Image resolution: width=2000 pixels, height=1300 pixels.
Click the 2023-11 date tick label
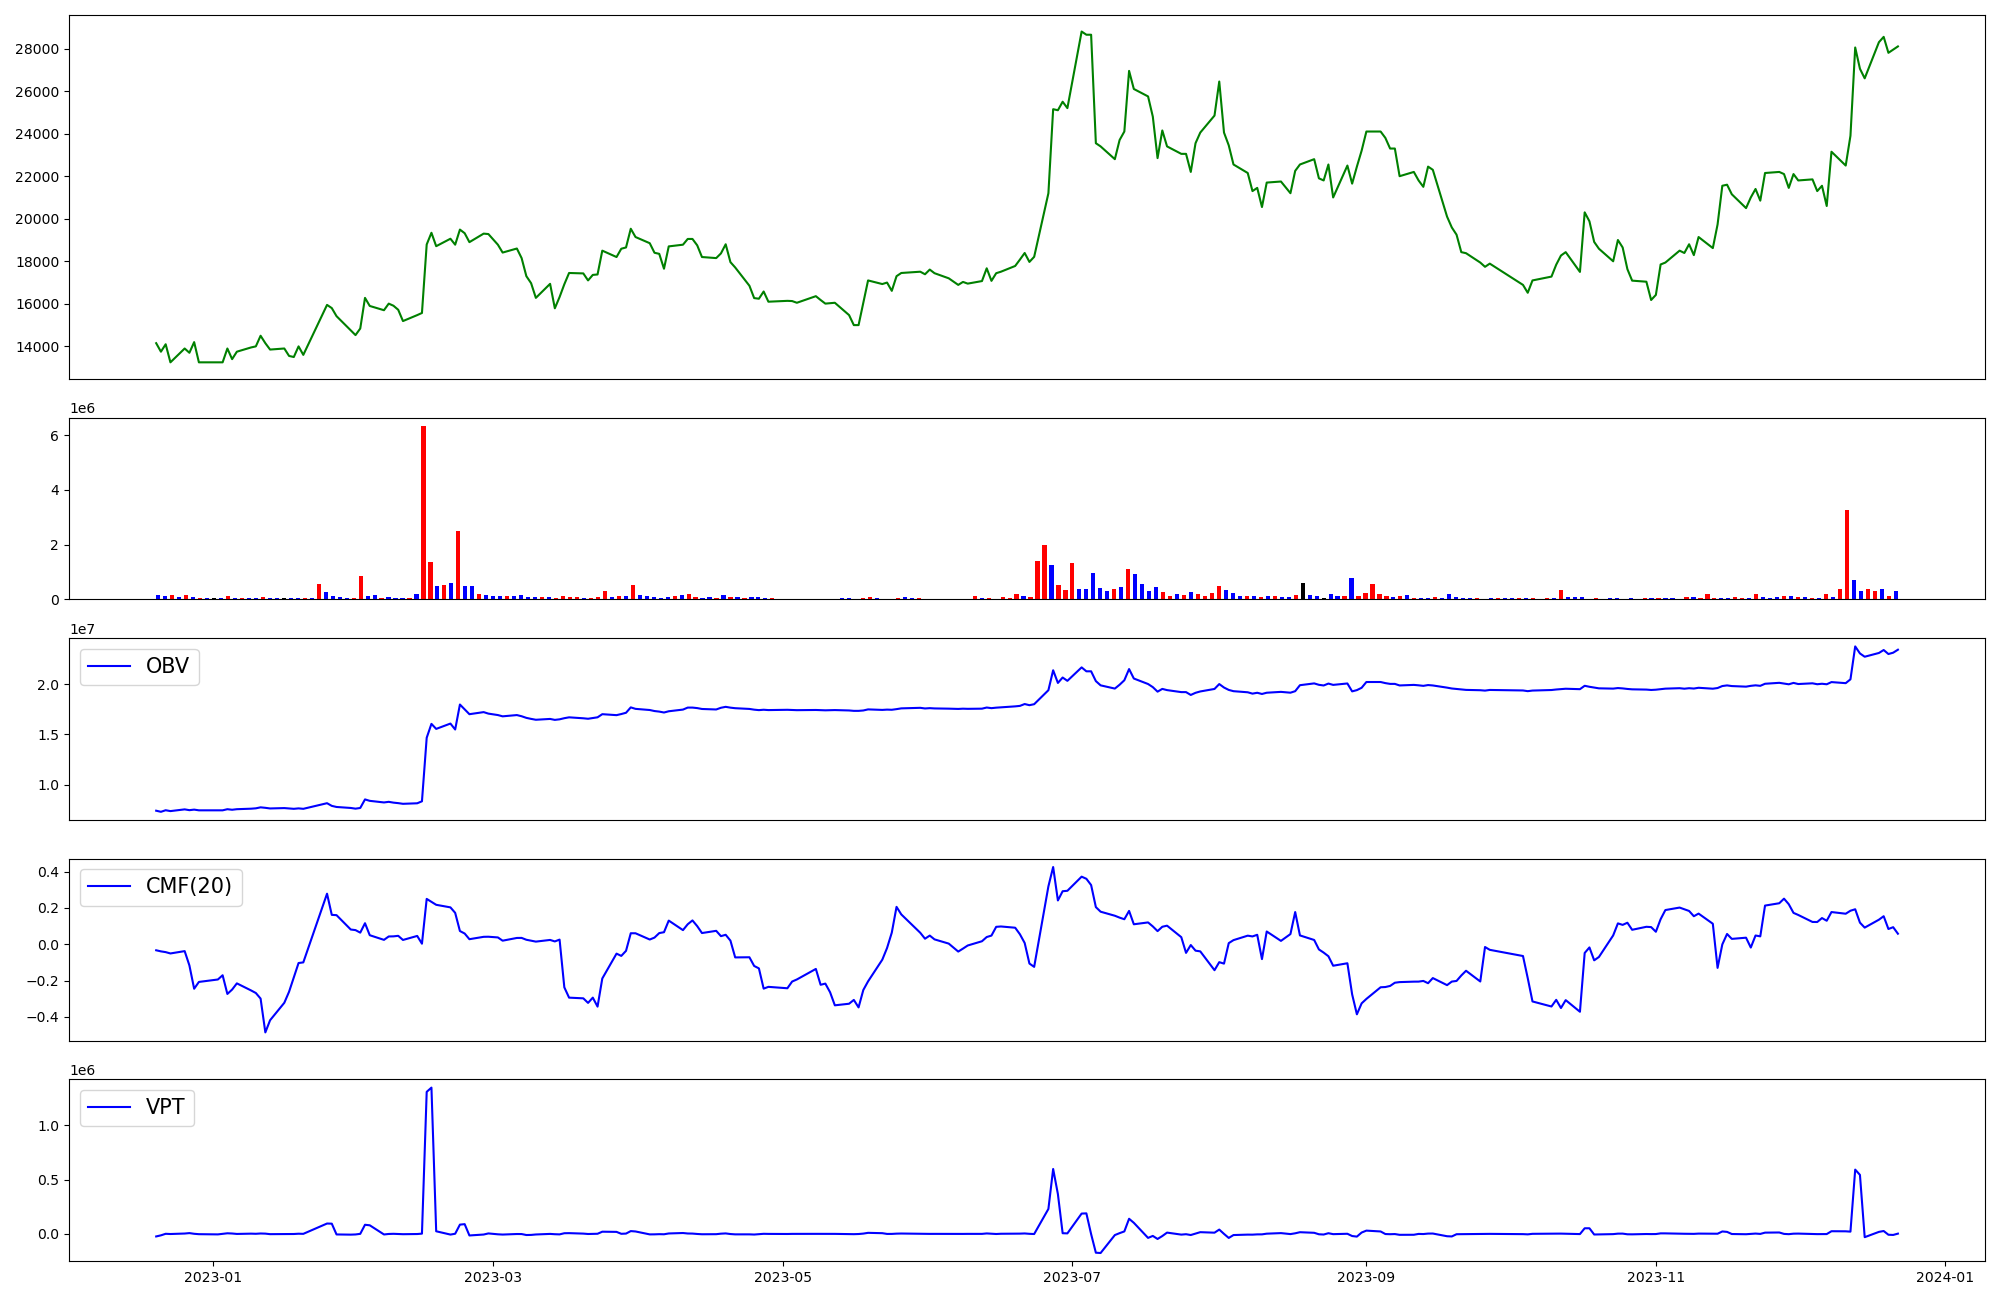click(x=1656, y=1277)
